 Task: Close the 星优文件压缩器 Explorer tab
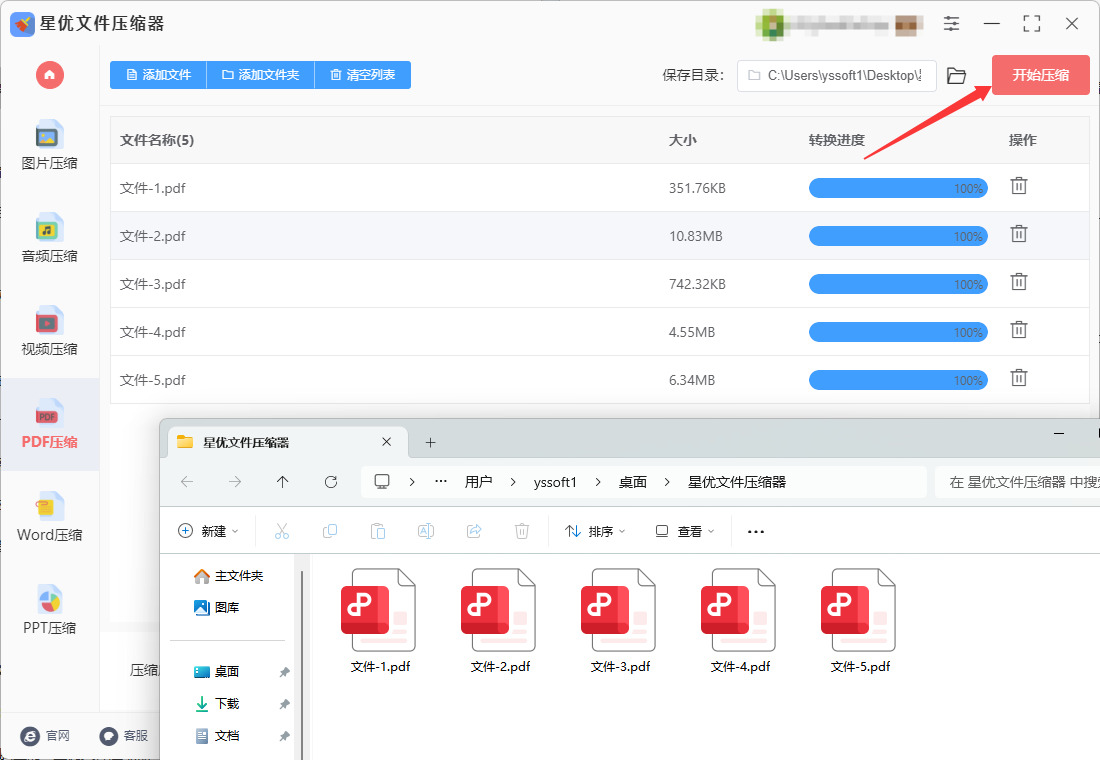click(387, 441)
